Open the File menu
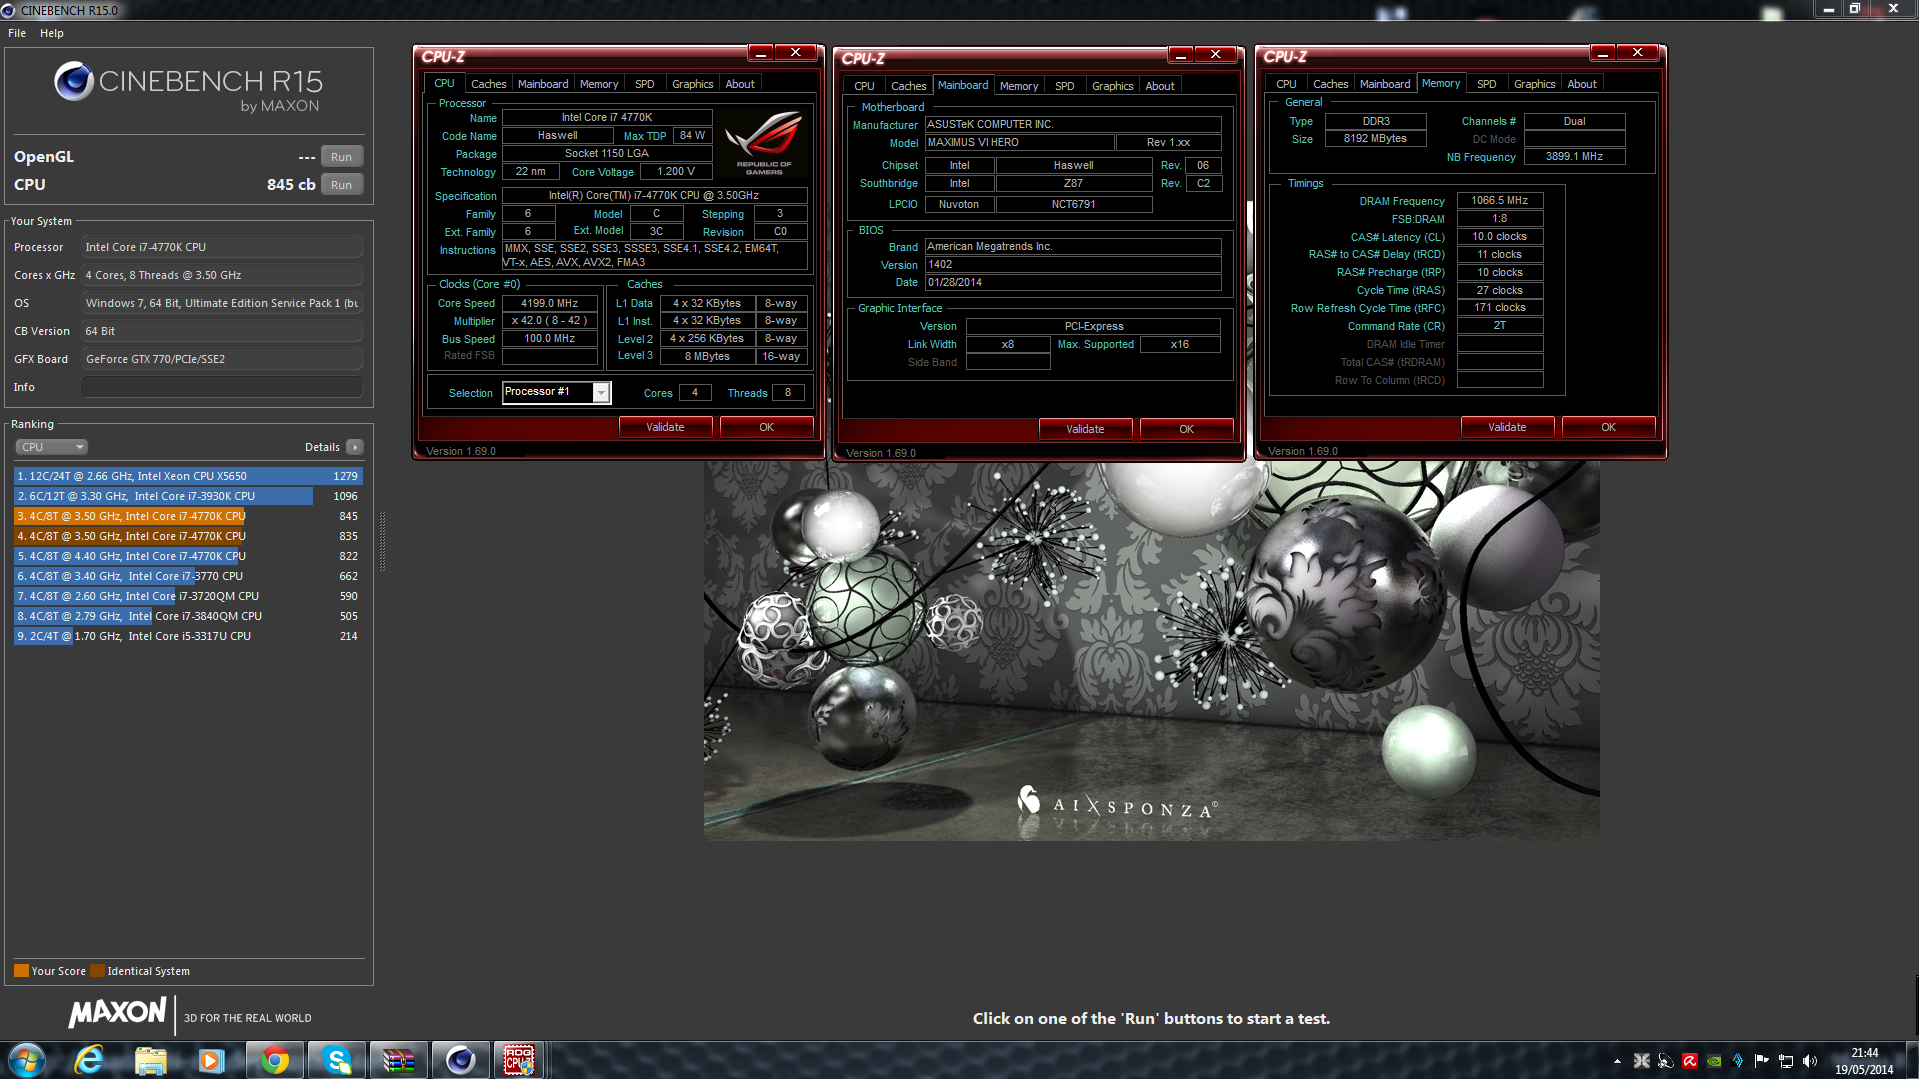The image size is (1919, 1079). pyautogui.click(x=17, y=33)
